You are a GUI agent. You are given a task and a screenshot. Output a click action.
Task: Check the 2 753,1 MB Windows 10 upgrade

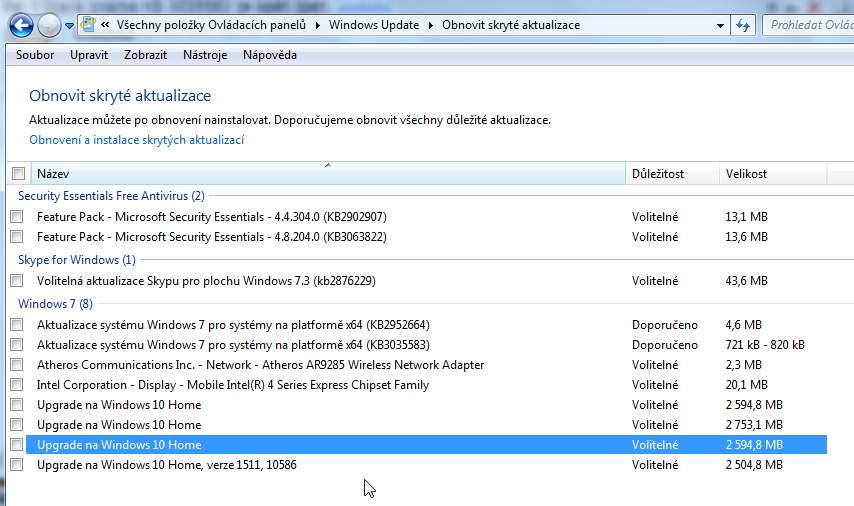[x=17, y=425]
